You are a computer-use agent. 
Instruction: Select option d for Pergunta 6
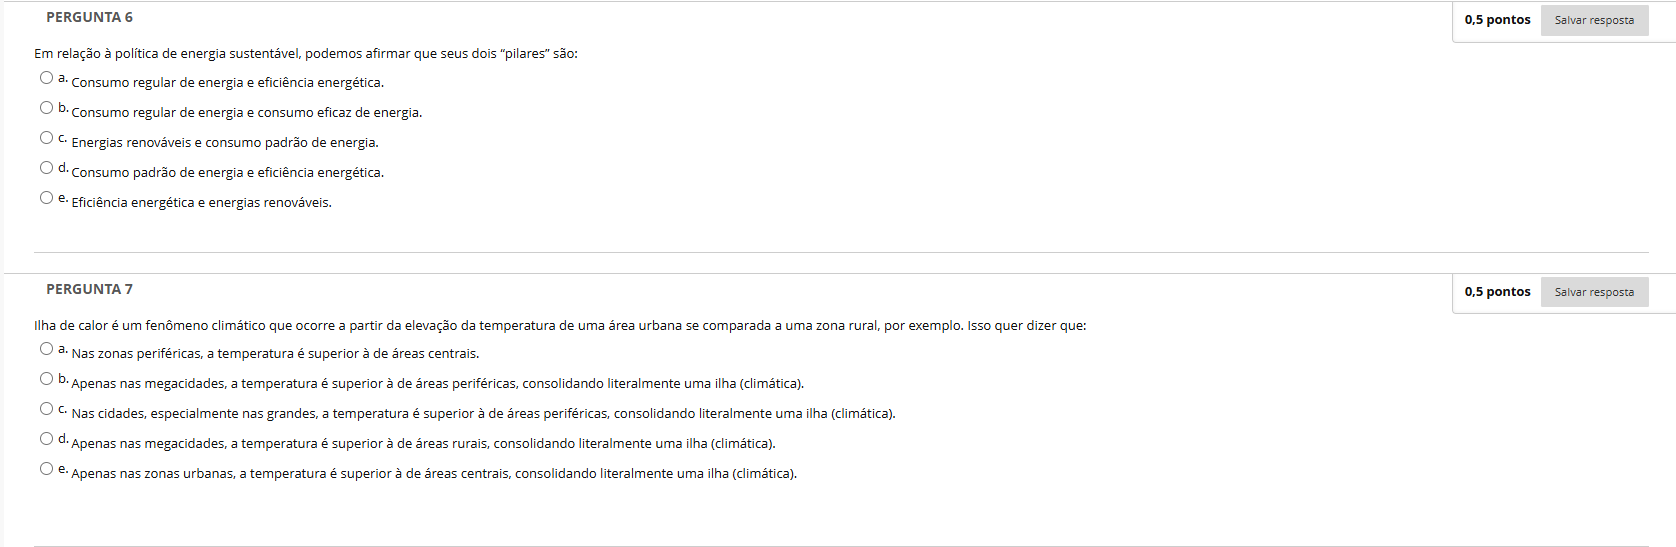tap(47, 168)
